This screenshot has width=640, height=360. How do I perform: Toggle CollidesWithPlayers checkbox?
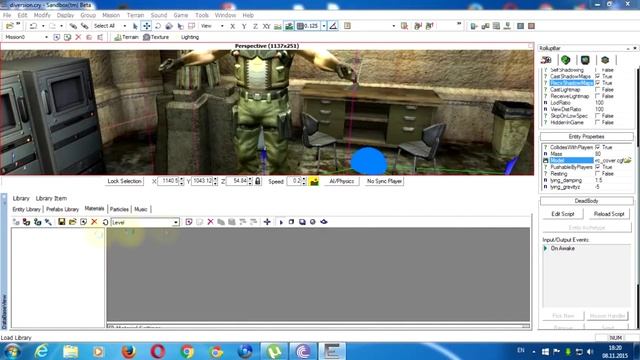(598, 147)
